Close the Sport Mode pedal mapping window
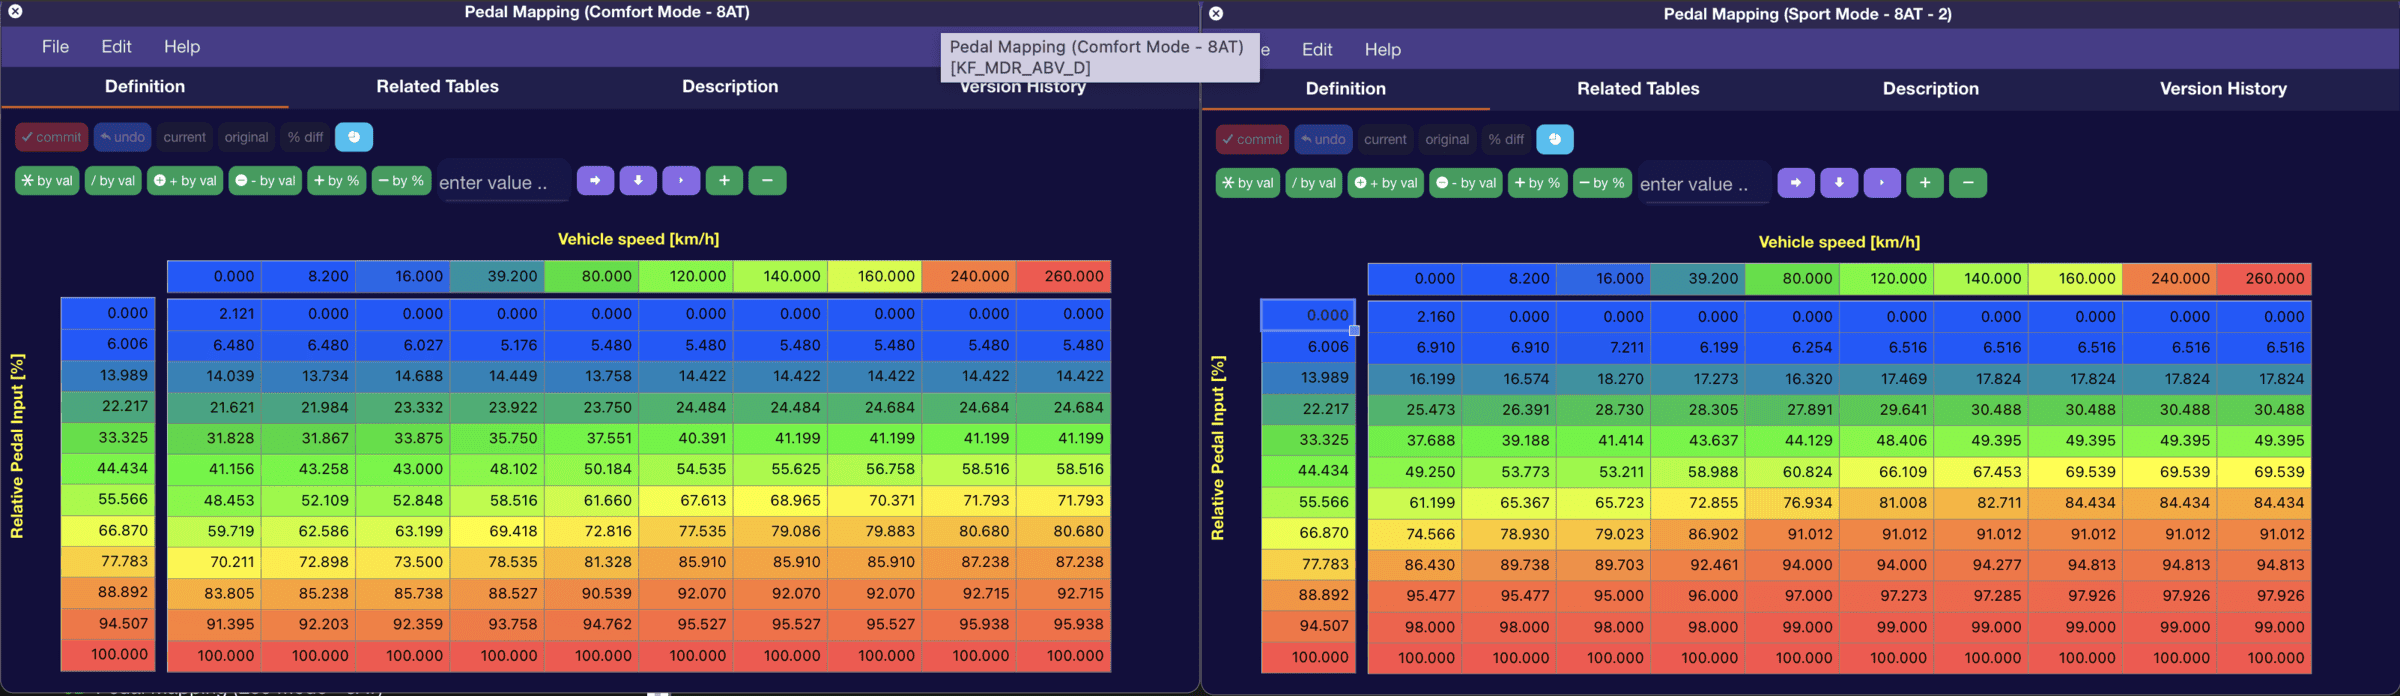Image resolution: width=2400 pixels, height=696 pixels. tap(1216, 13)
